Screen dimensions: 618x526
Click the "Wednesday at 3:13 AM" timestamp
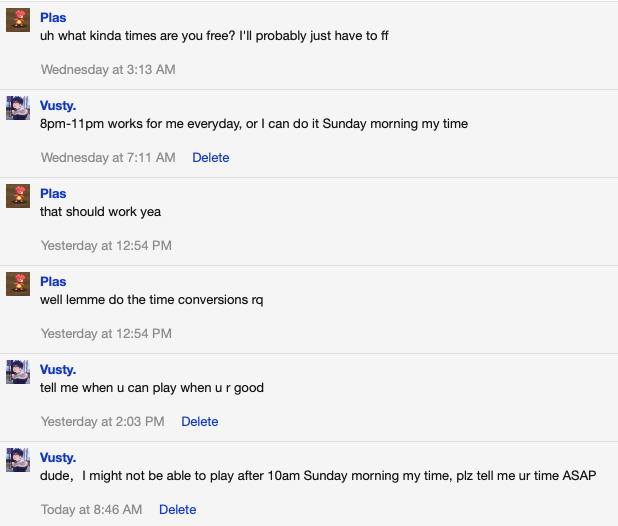click(x=108, y=70)
